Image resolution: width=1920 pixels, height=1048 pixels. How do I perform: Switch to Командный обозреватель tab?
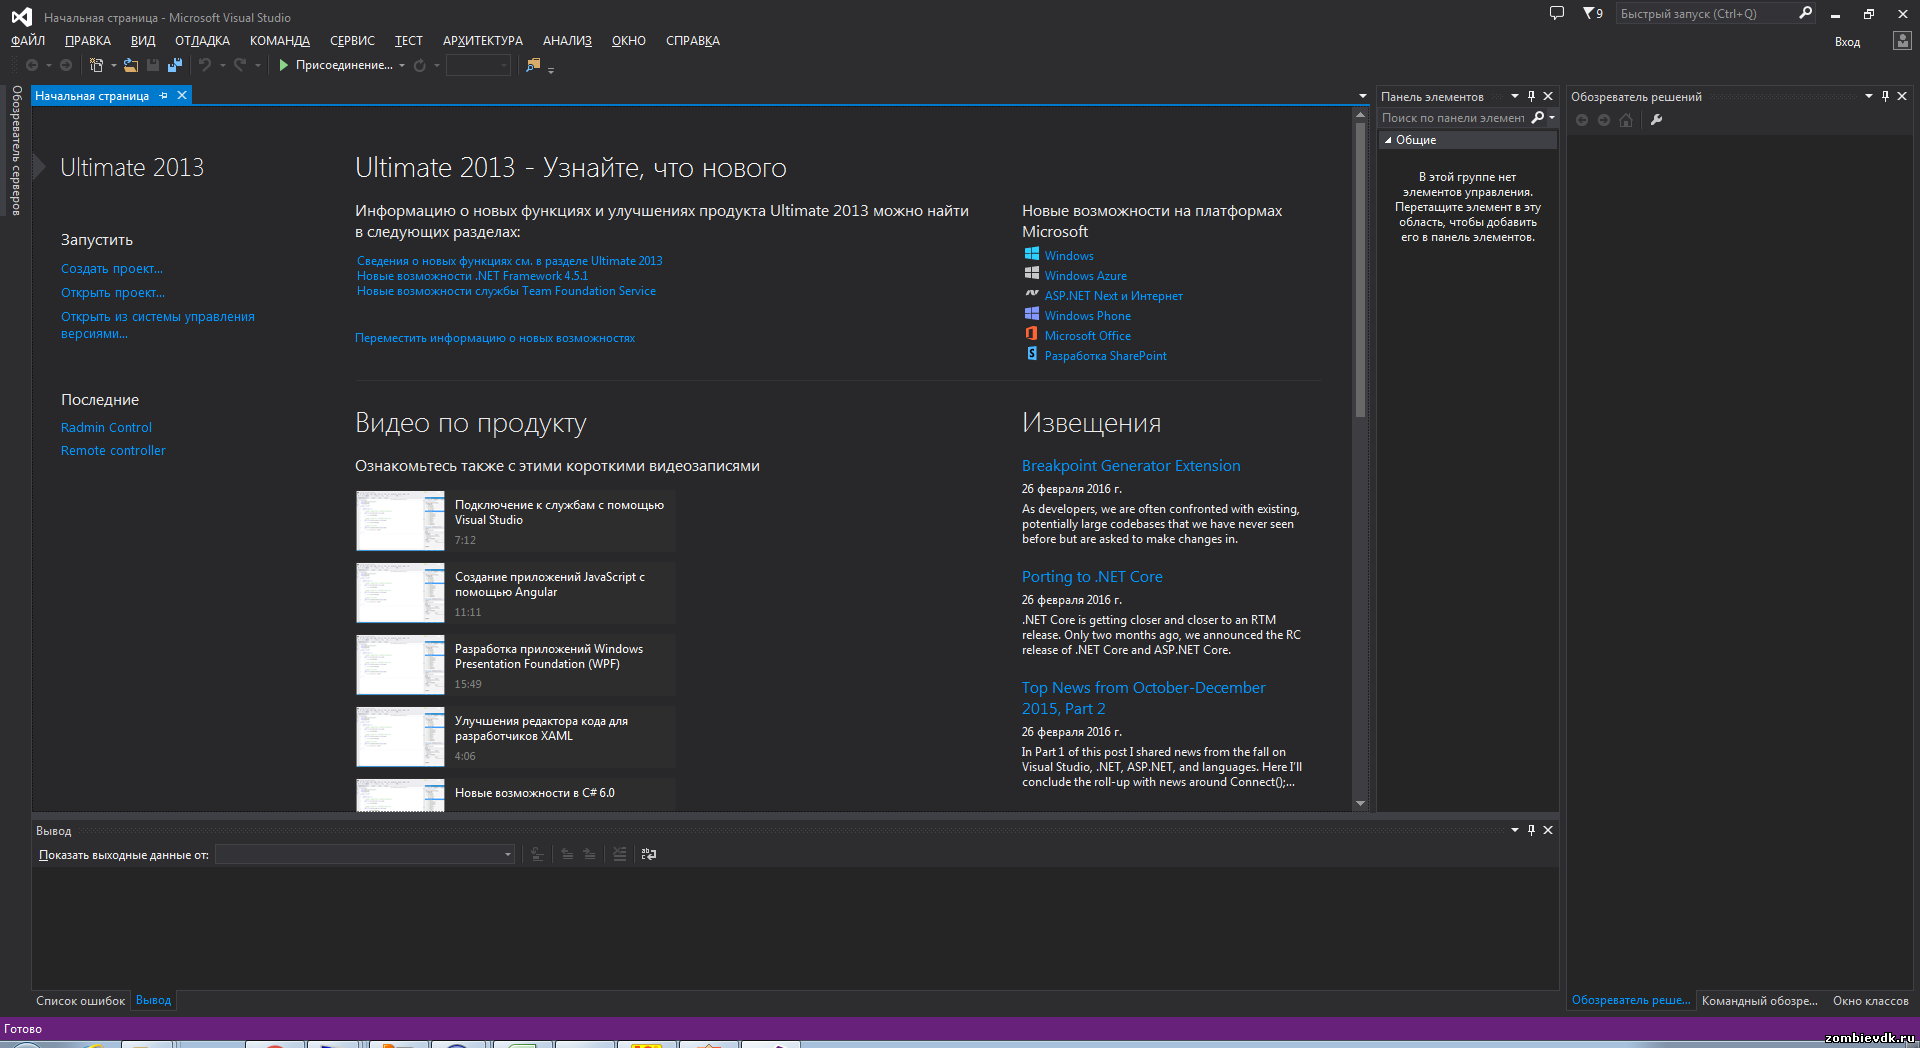[1760, 1001]
